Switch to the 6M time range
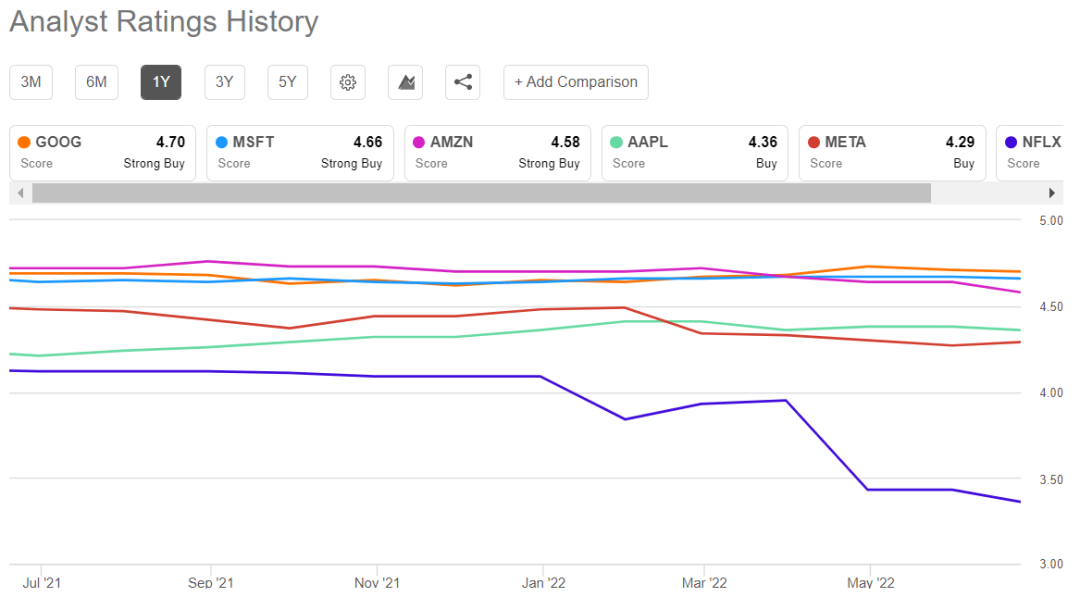This screenshot has height=597, width=1080. [x=96, y=82]
